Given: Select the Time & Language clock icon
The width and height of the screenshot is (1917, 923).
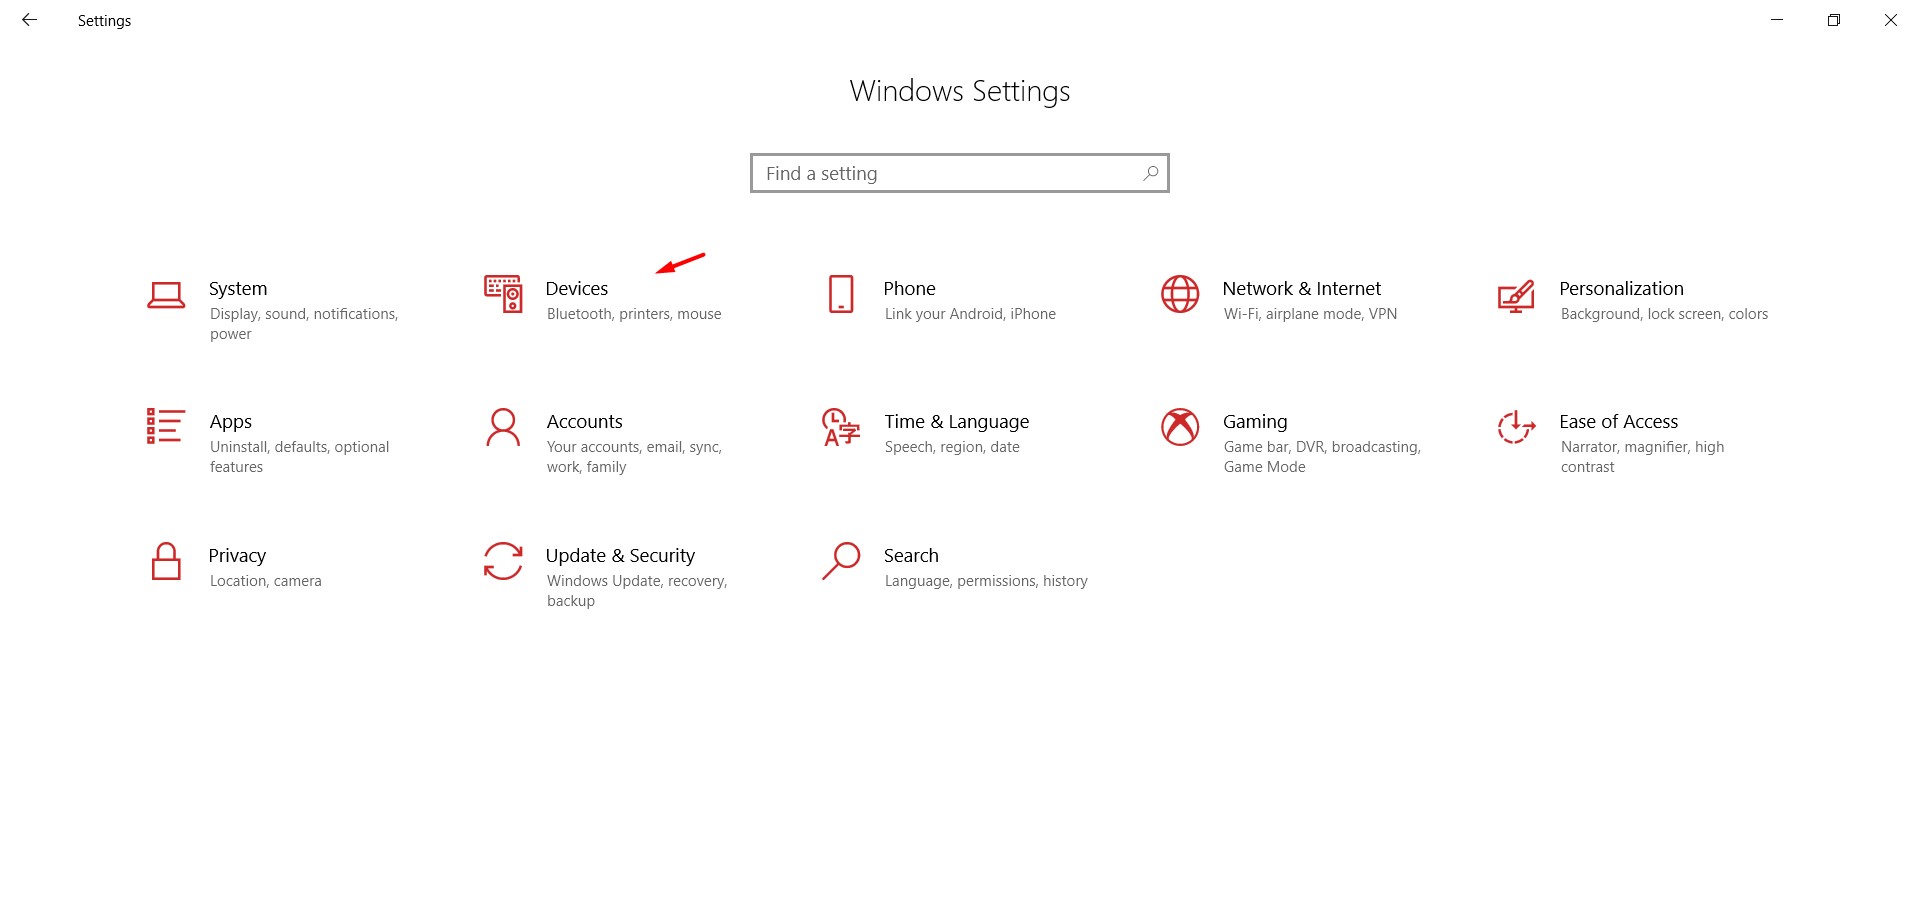Looking at the screenshot, I should pyautogui.click(x=841, y=428).
